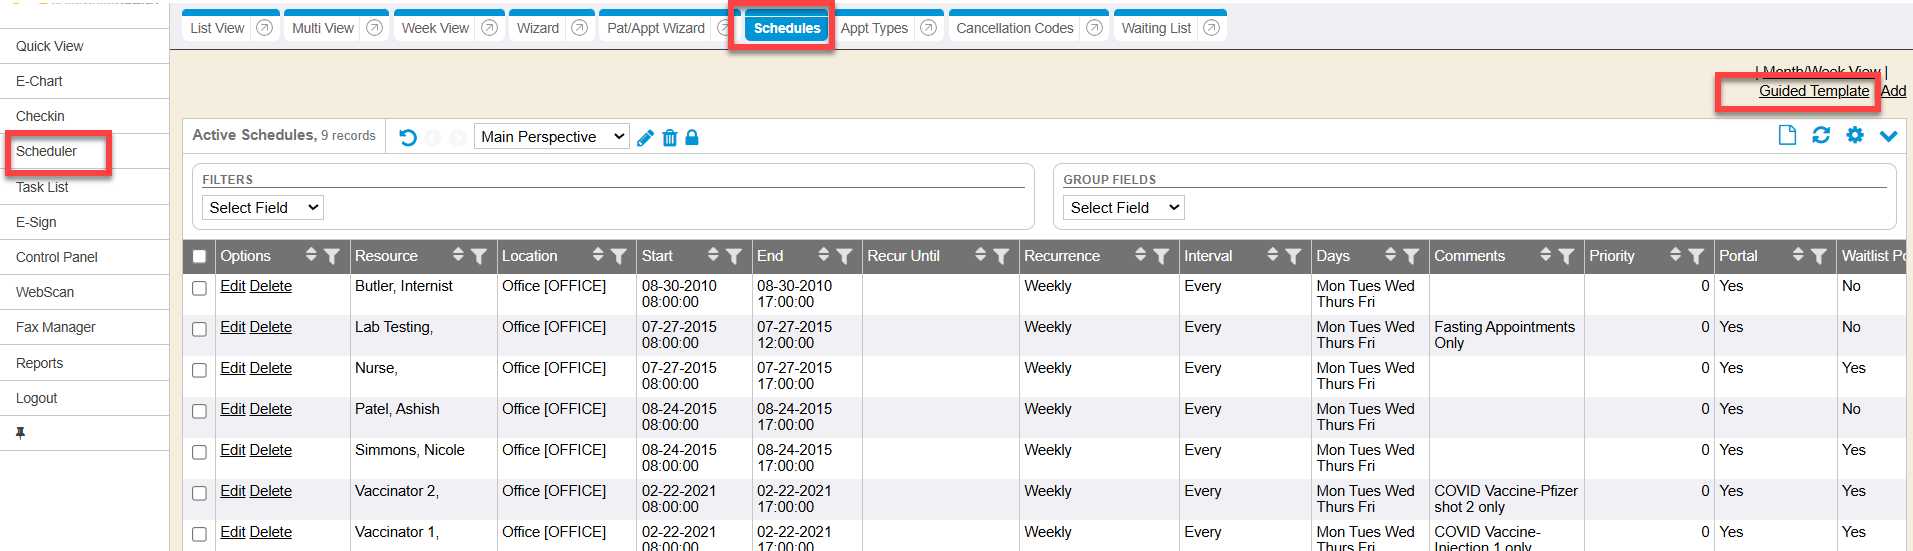Click the blue gear settings icon
Screen dimensions: 1913x551
pyautogui.click(x=1854, y=135)
